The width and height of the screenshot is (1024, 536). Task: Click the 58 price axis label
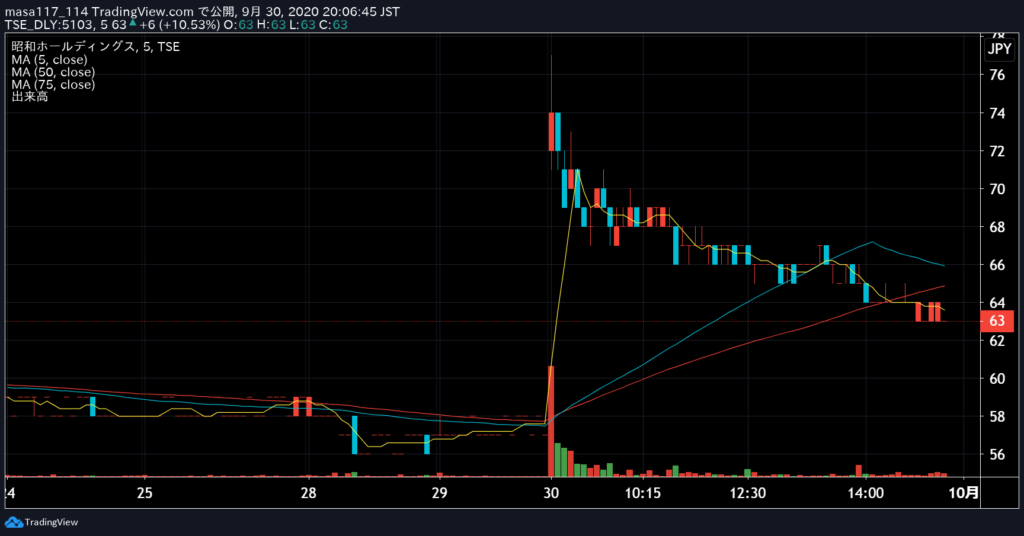pos(997,417)
